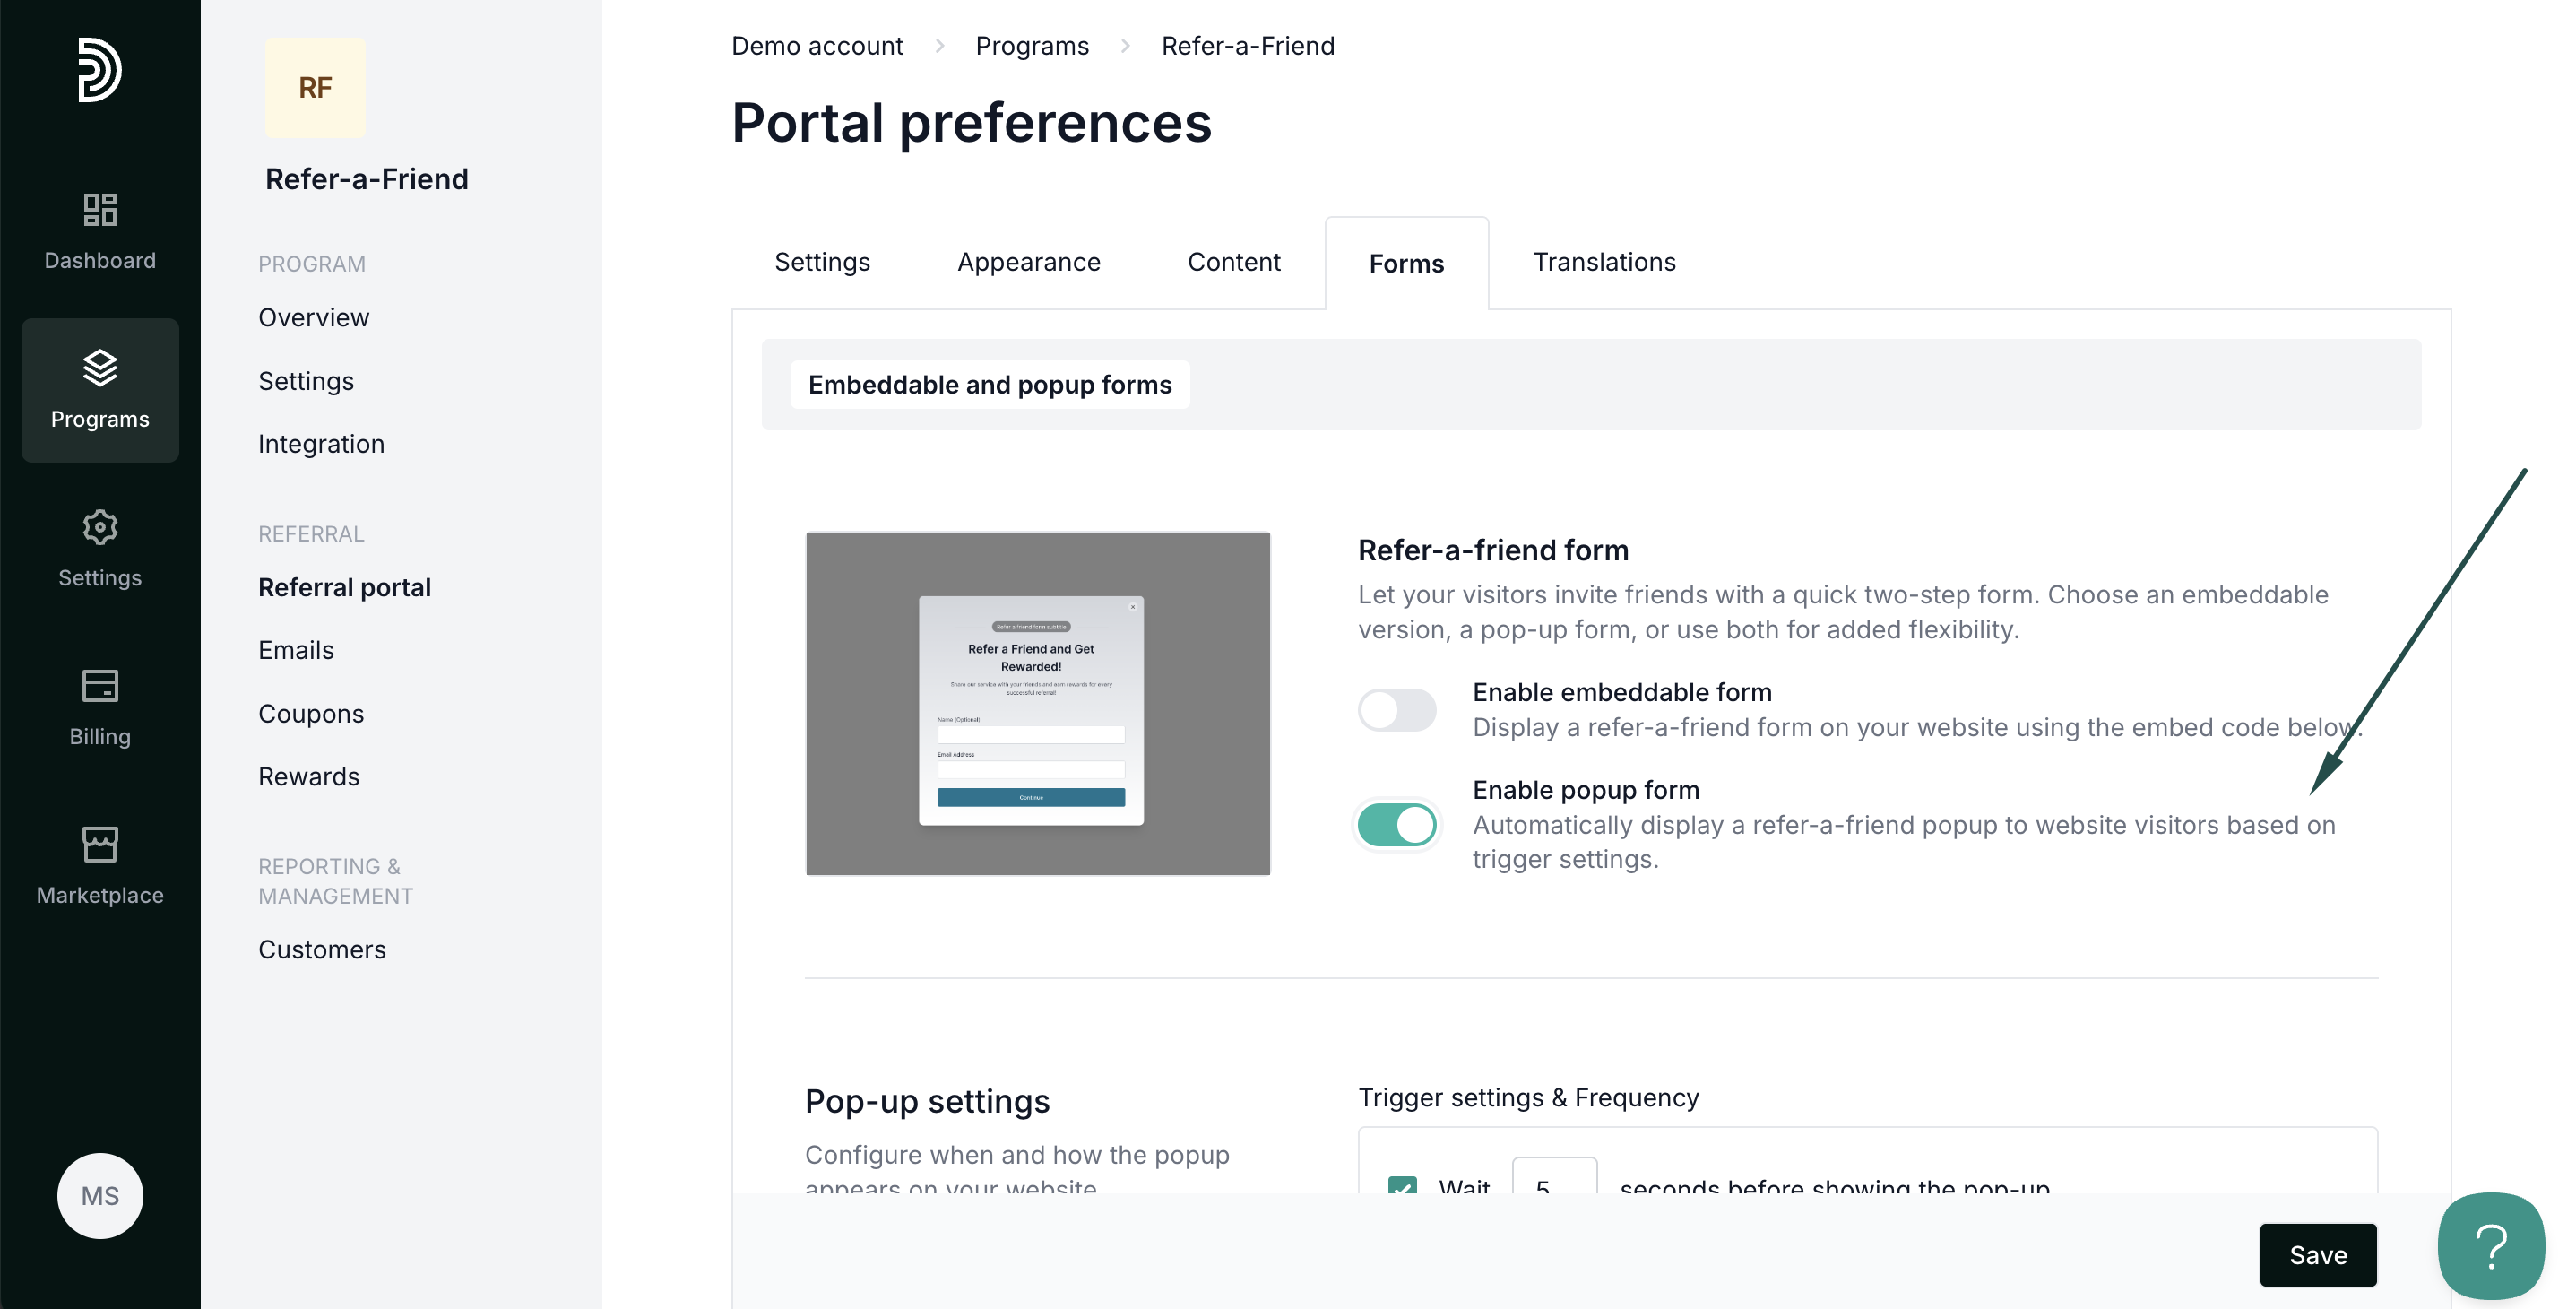The height and width of the screenshot is (1309, 2576).
Task: Switch to the Translations tab
Action: 1604,262
